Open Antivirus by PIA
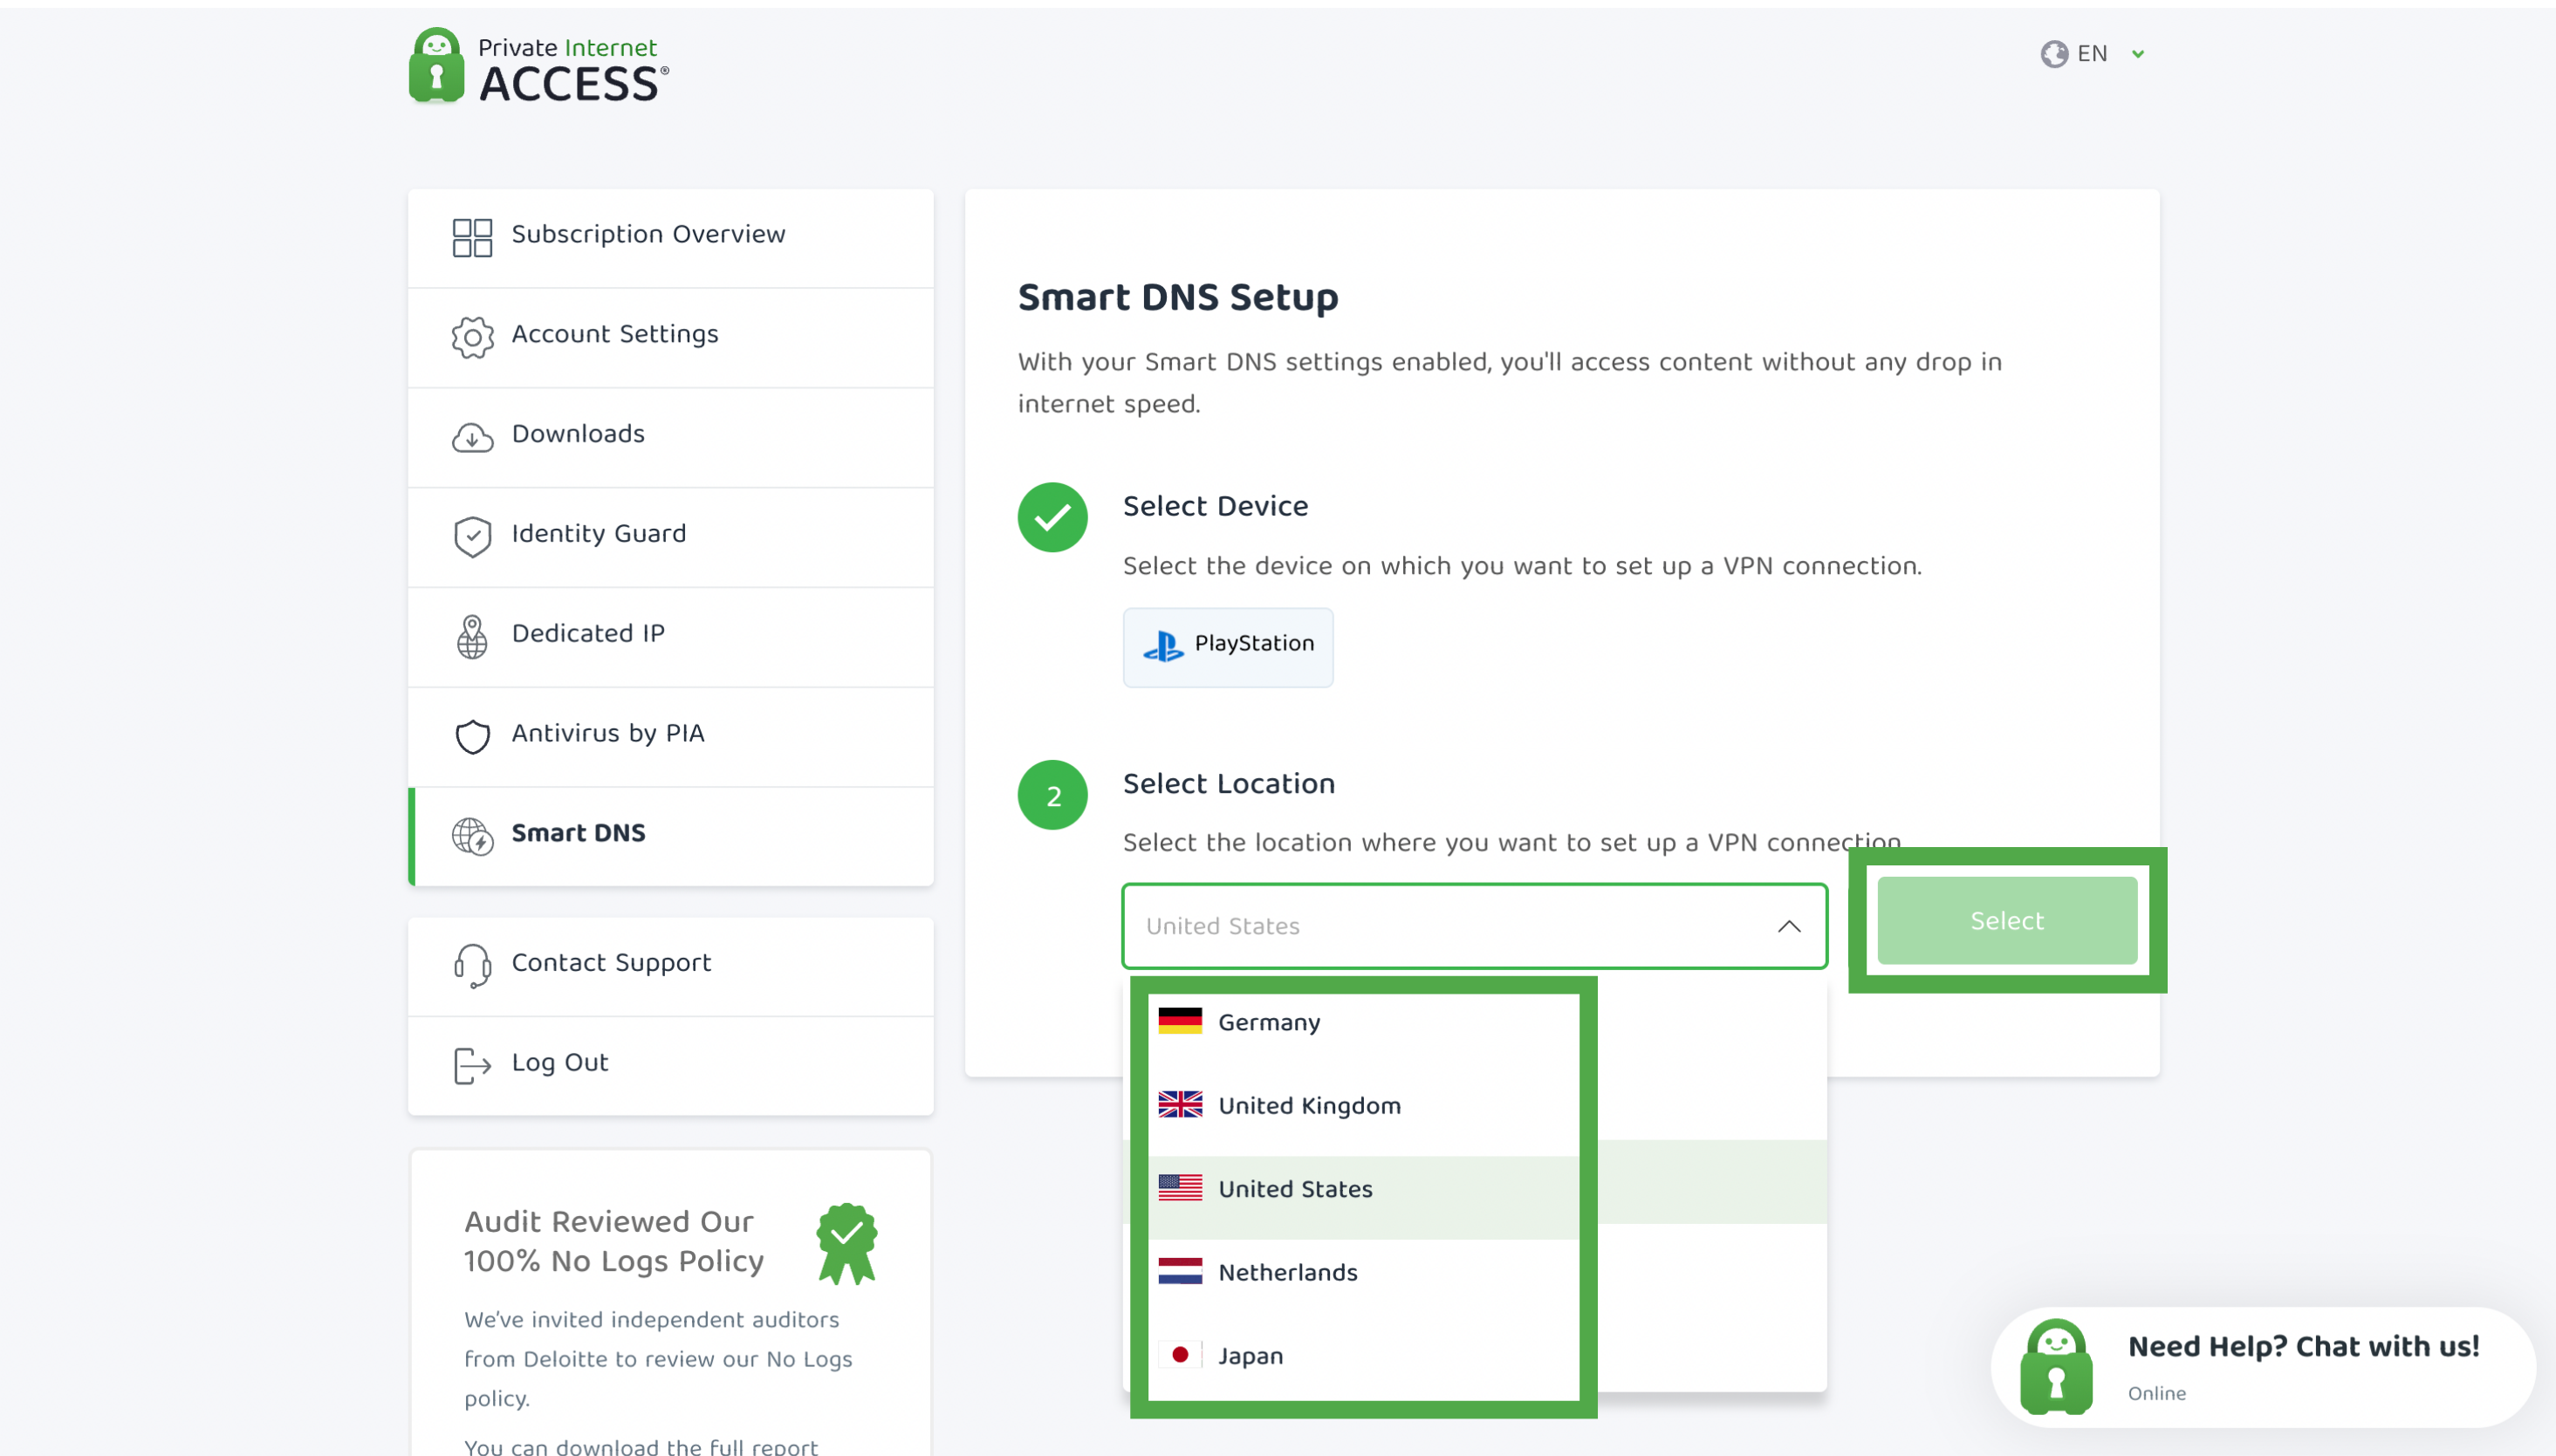The image size is (2556, 1456). click(x=670, y=737)
